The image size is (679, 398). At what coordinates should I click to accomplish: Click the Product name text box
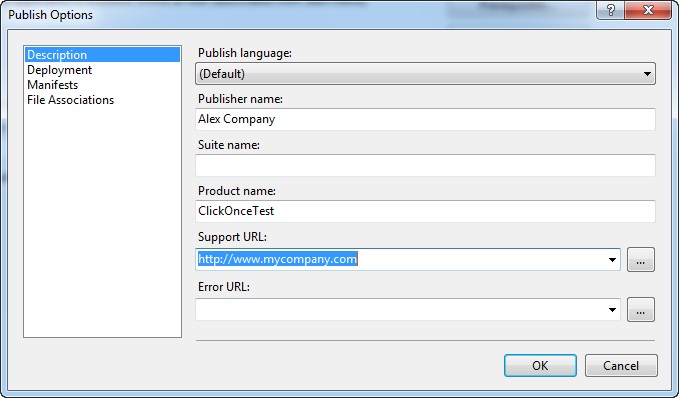coord(425,211)
